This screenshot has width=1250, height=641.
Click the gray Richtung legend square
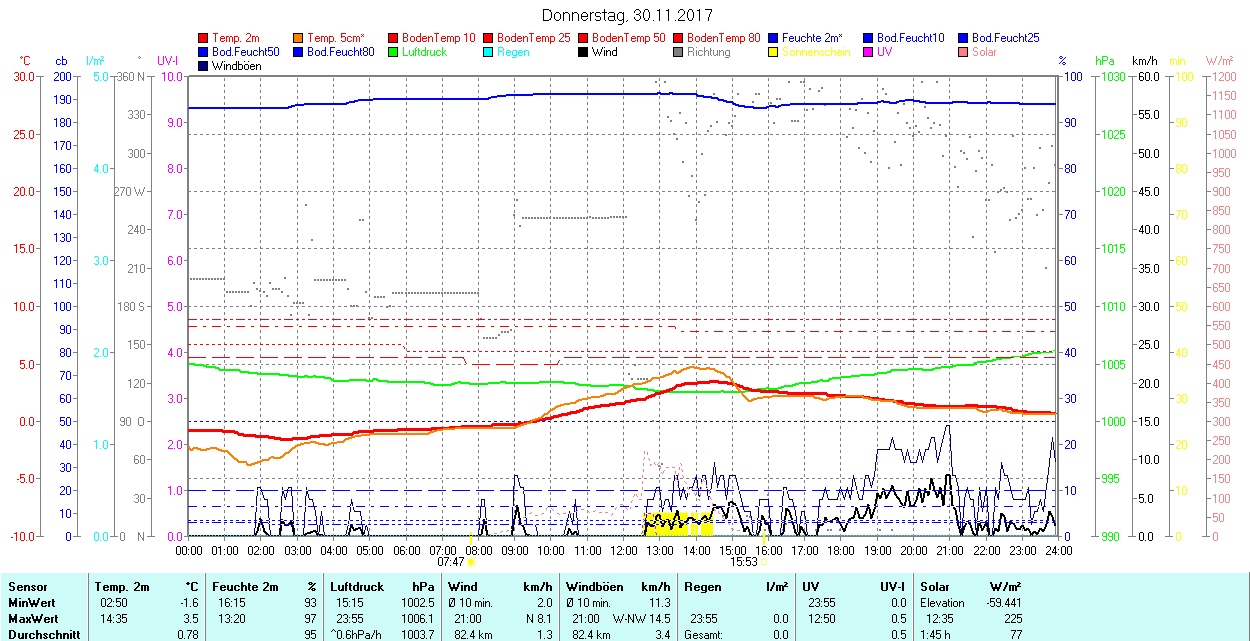click(x=679, y=52)
